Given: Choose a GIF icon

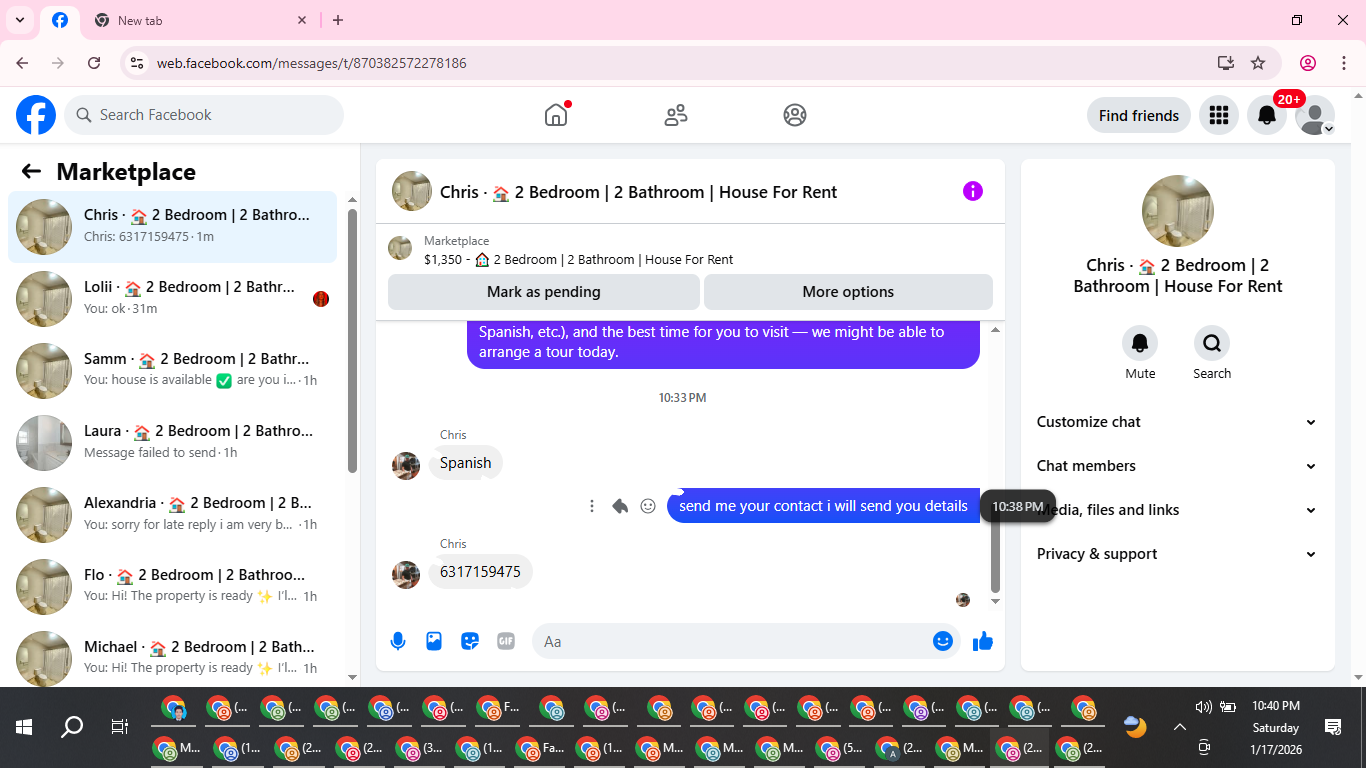Looking at the screenshot, I should [506, 641].
